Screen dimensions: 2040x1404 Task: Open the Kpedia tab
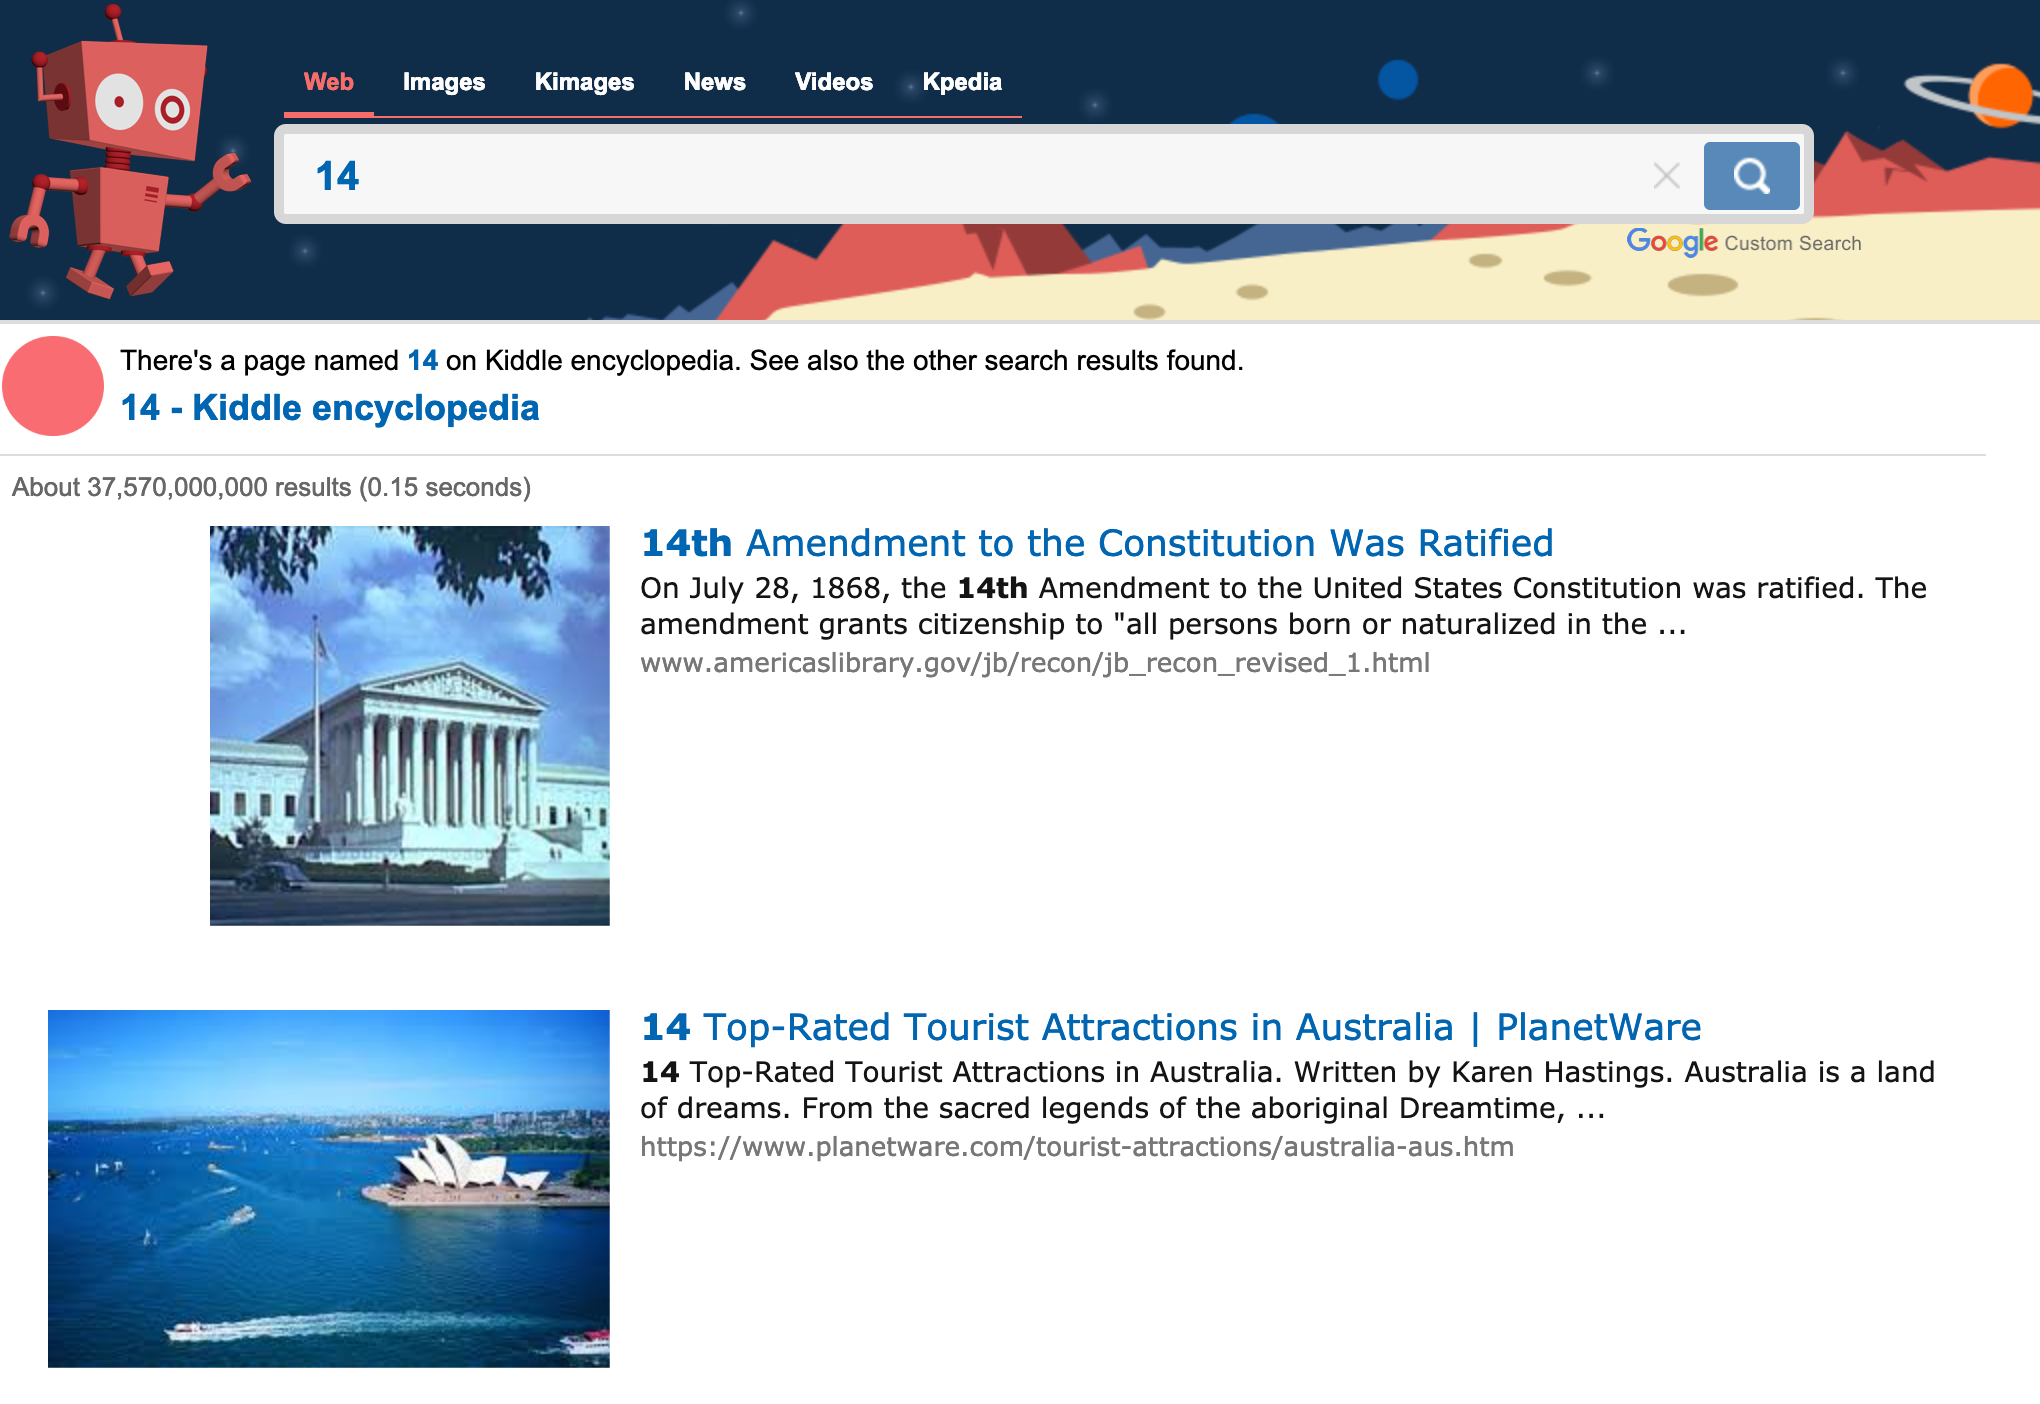pyautogui.click(x=961, y=82)
